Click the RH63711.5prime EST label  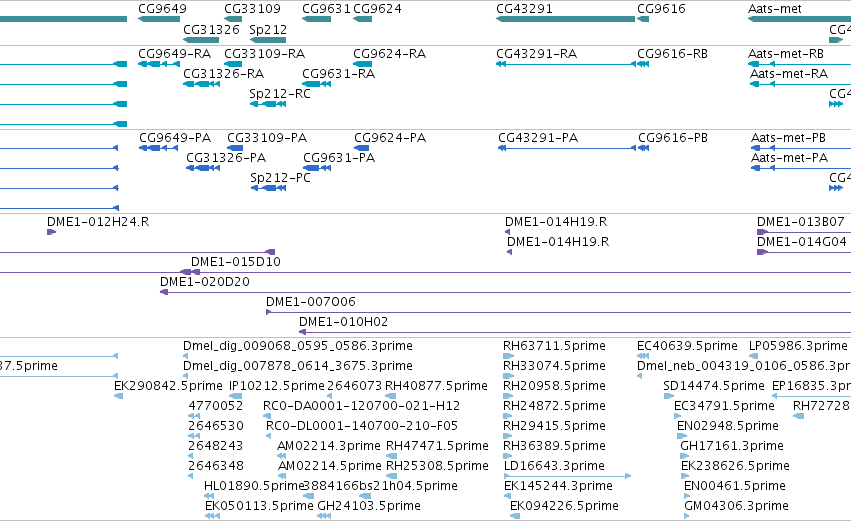pos(554,346)
